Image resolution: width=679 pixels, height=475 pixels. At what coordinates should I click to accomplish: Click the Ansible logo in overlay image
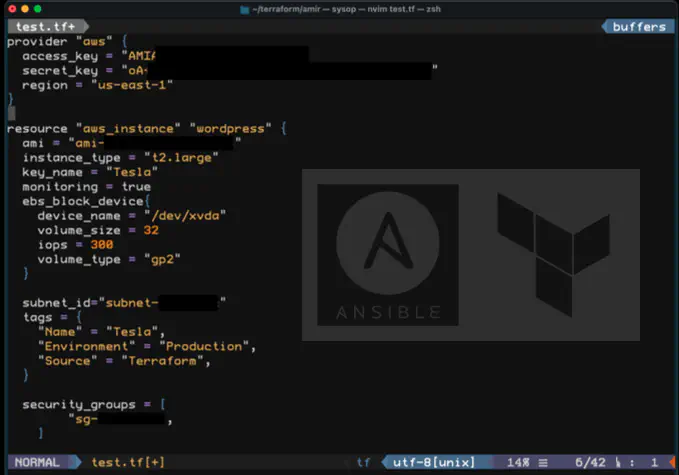point(388,255)
